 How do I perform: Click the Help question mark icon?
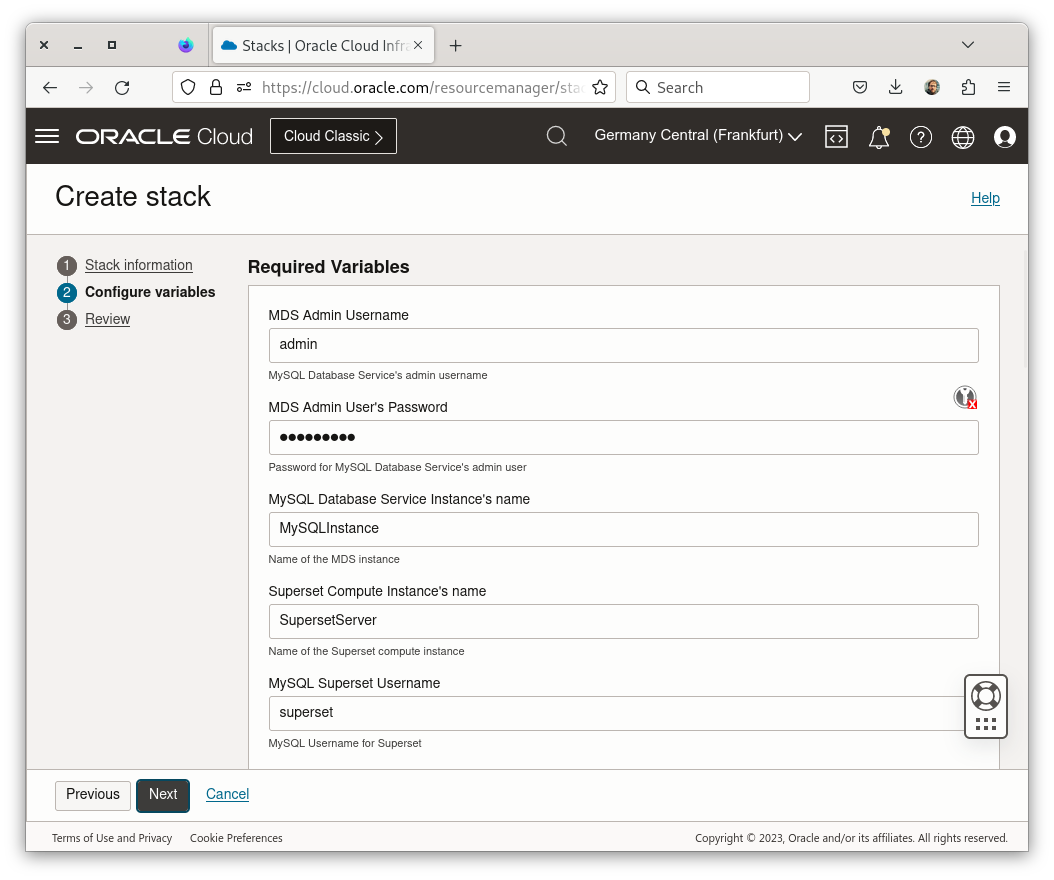[x=921, y=137]
